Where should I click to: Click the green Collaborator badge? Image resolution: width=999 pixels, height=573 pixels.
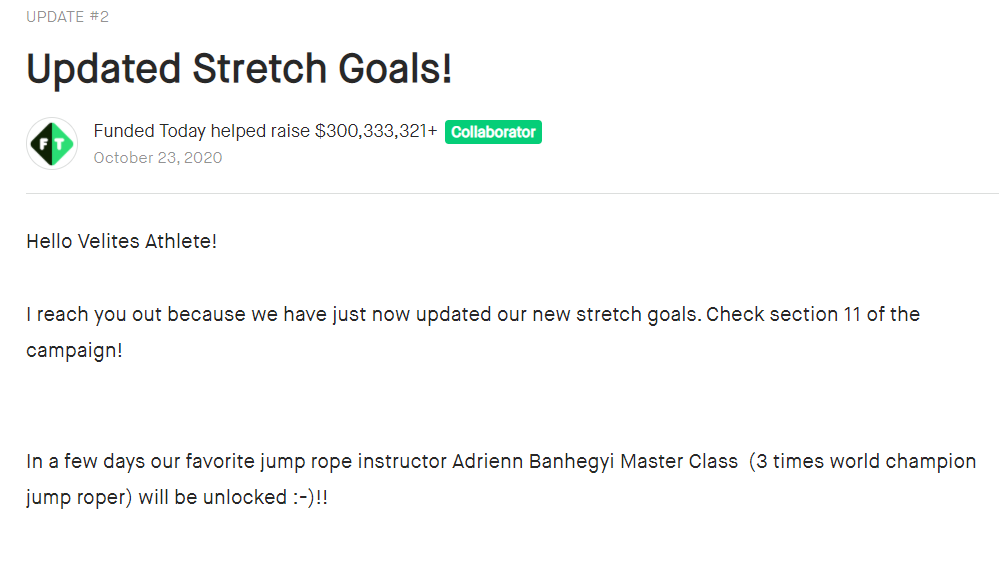493,132
